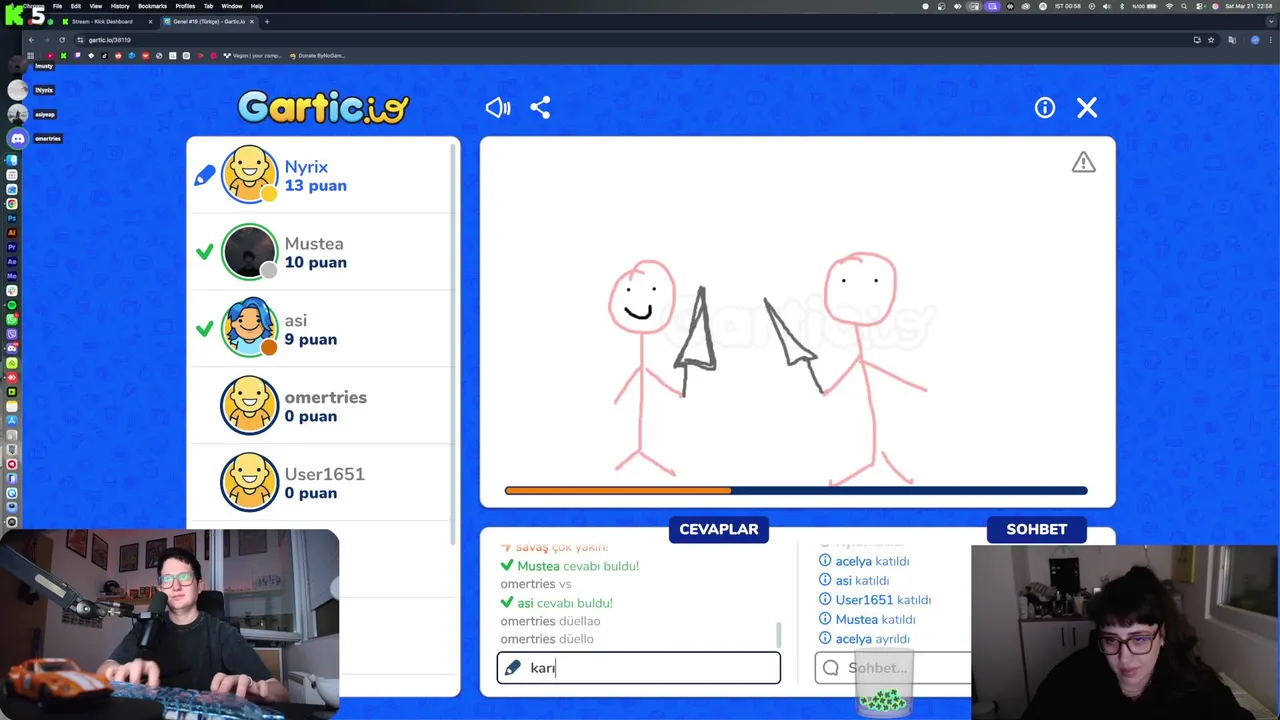Click the CEVAPLAR tab label
The height and width of the screenshot is (720, 1280).
click(x=719, y=529)
